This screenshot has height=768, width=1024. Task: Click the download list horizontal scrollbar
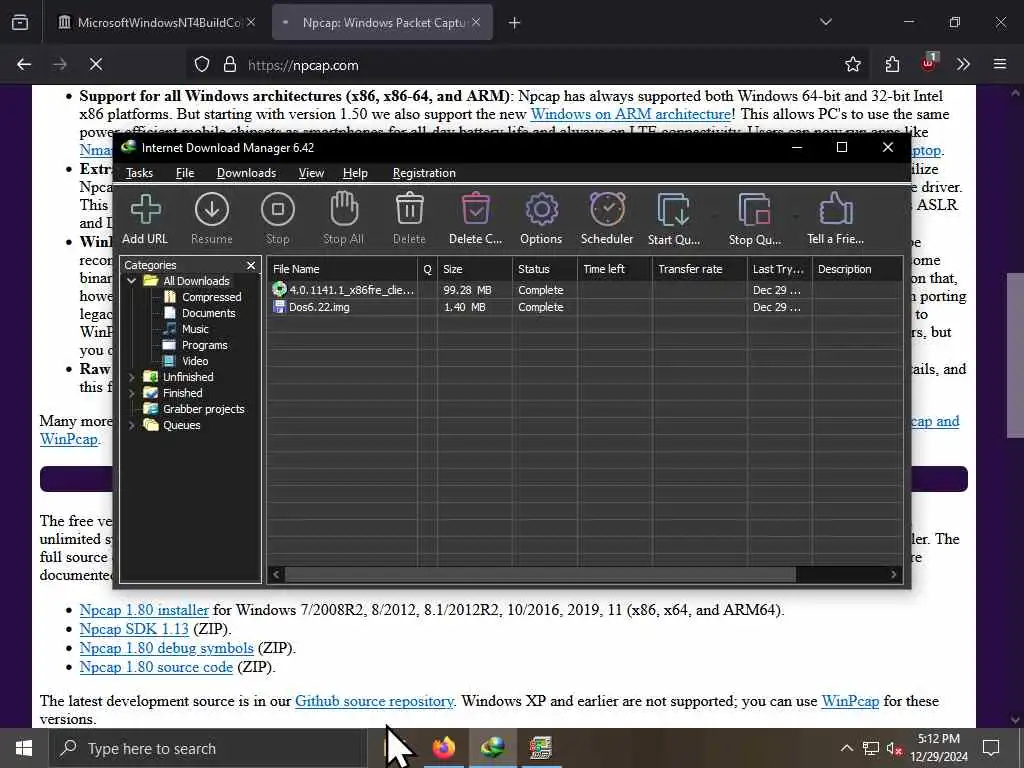click(540, 574)
